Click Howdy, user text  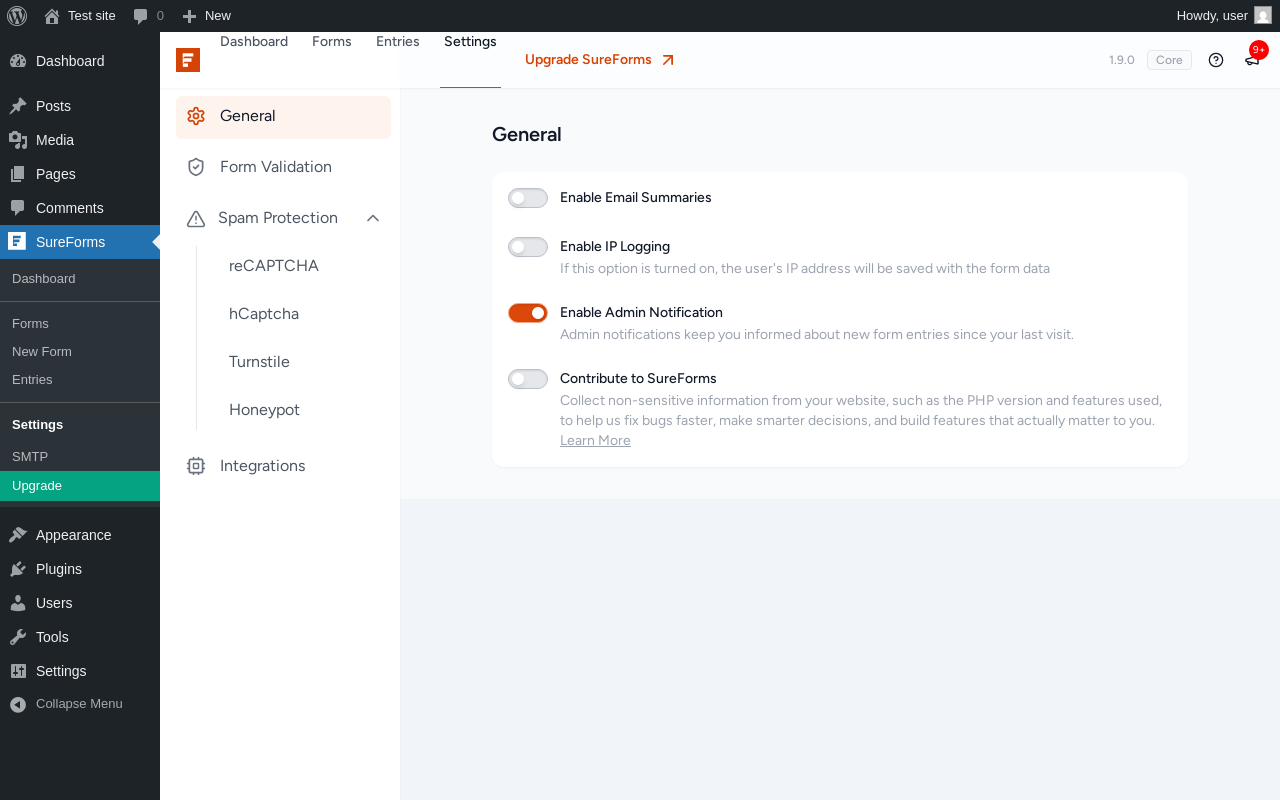[1212, 16]
